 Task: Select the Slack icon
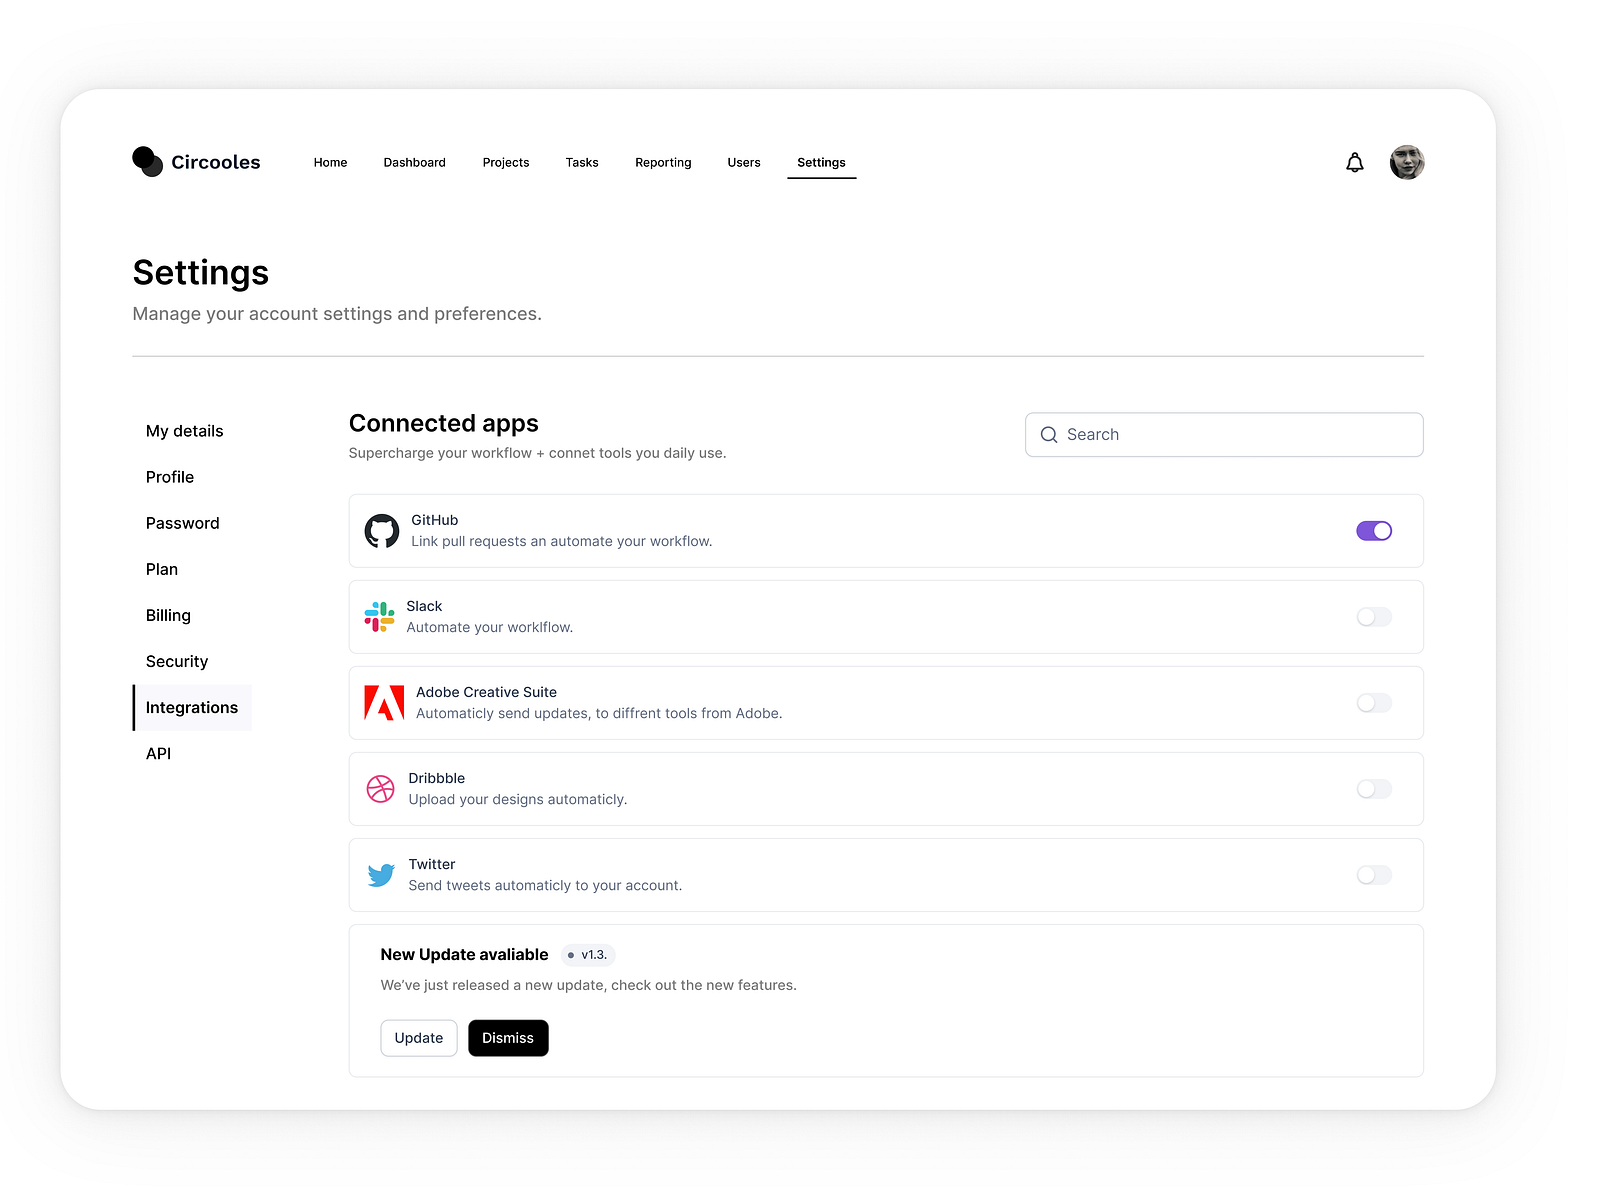point(379,616)
